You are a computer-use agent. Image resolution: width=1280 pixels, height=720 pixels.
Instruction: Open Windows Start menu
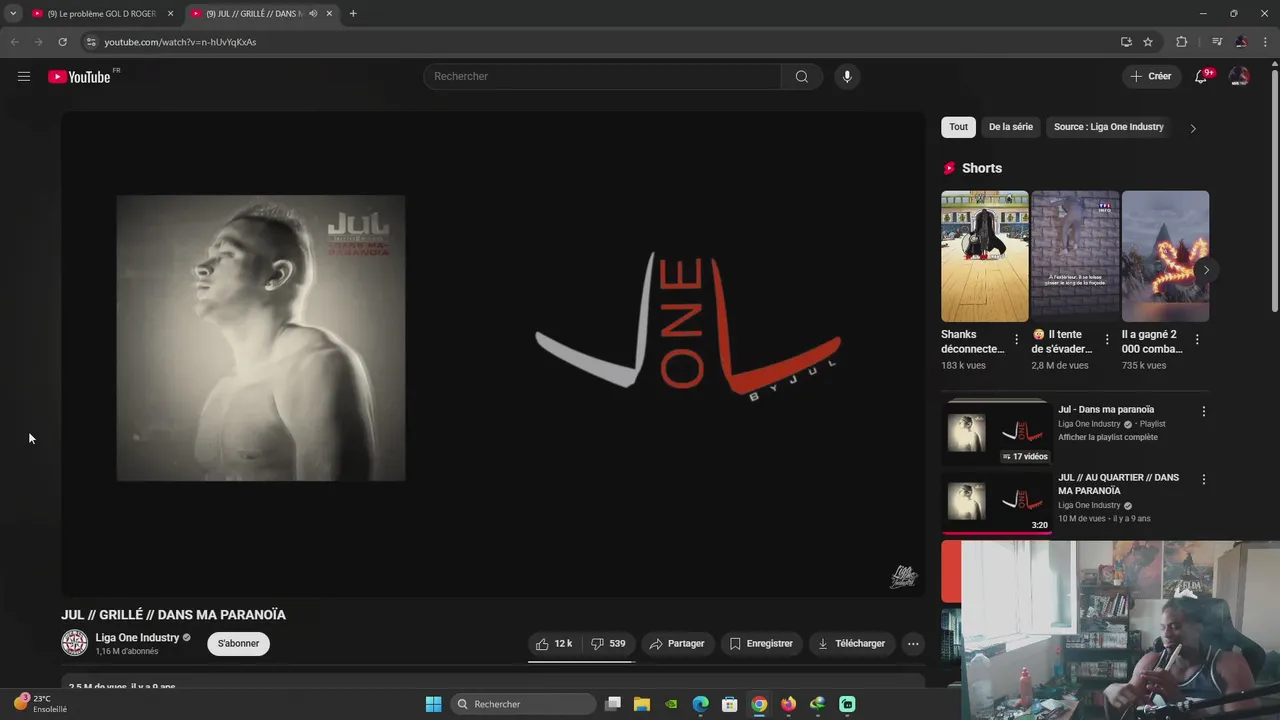pos(433,704)
